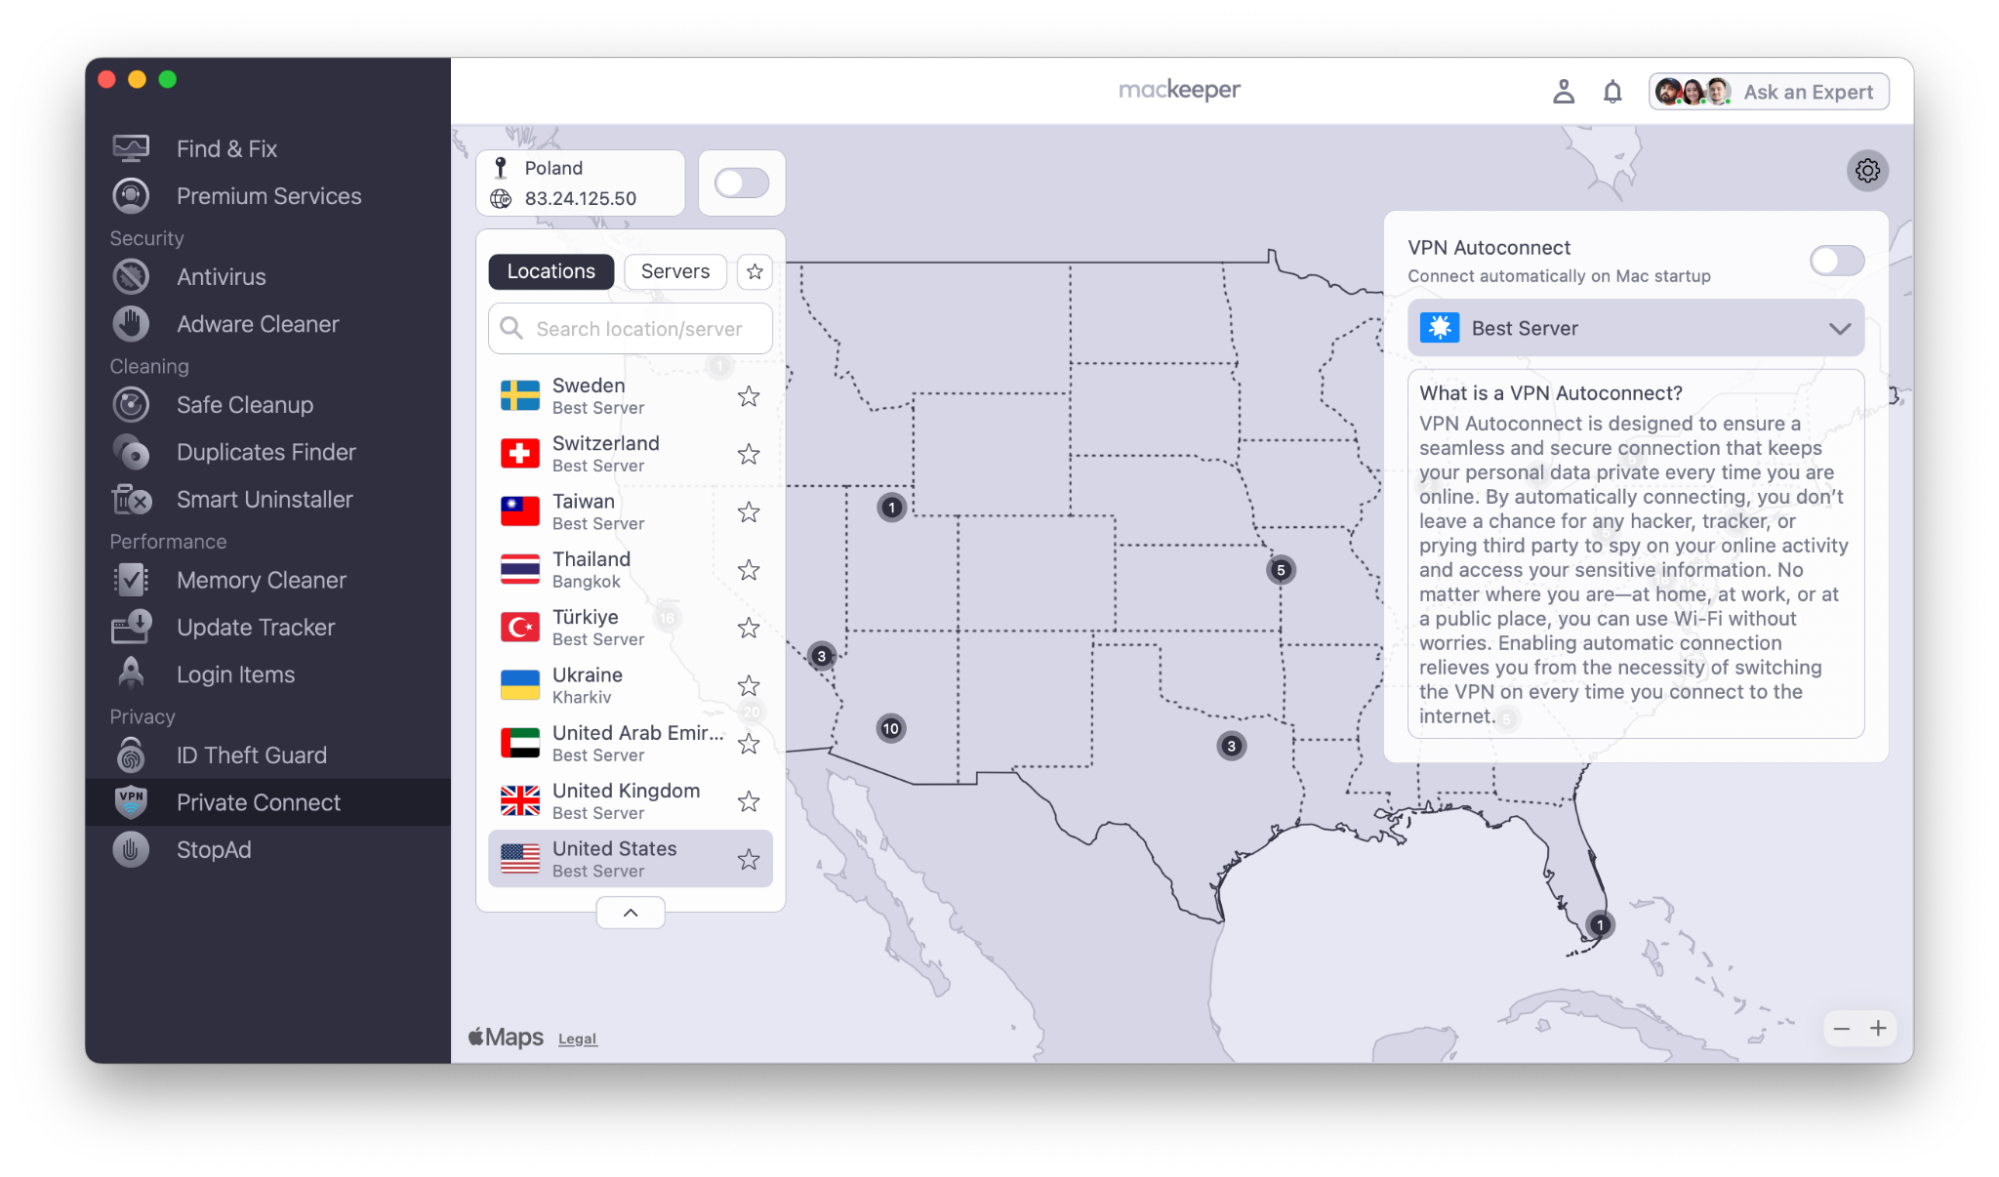Screen dimensions: 1999x1177
Task: Star the United Kingdom location
Action: (x=748, y=801)
